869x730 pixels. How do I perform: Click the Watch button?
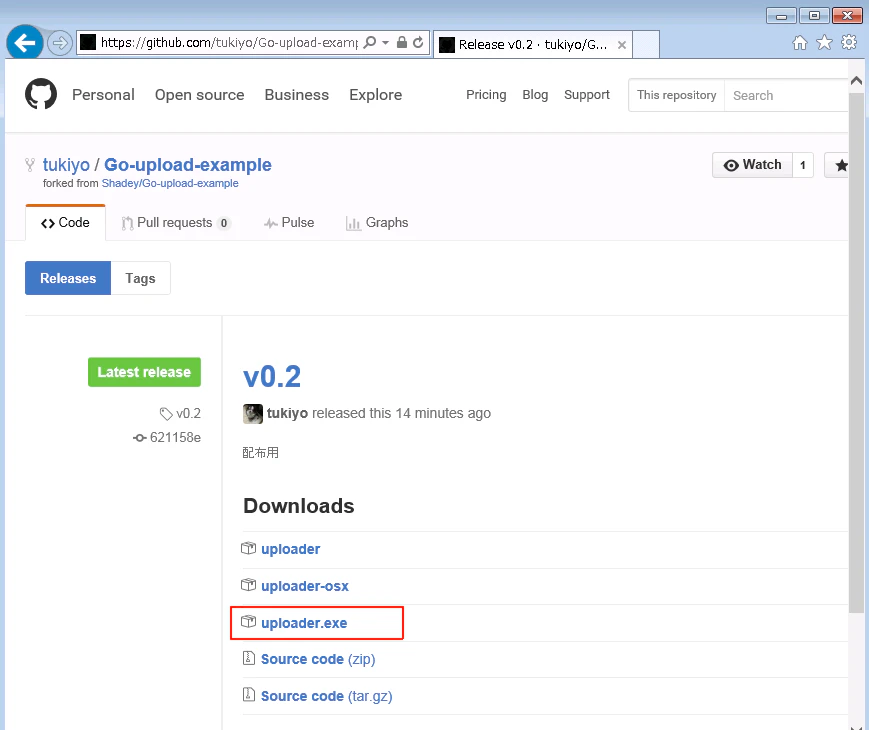(752, 165)
